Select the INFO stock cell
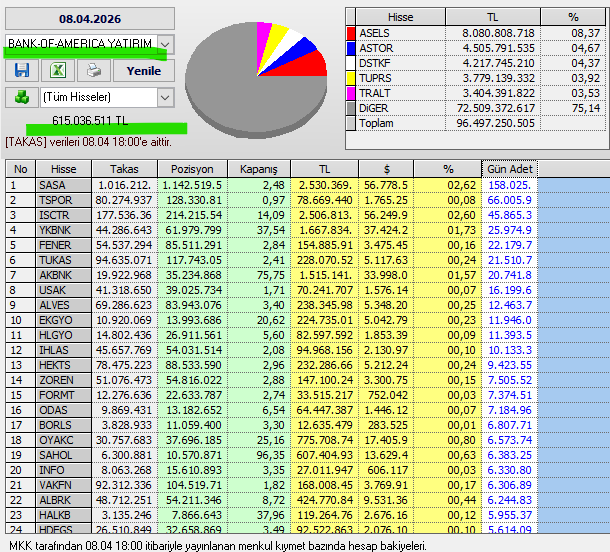The width and height of the screenshot is (610, 552). pos(64,470)
